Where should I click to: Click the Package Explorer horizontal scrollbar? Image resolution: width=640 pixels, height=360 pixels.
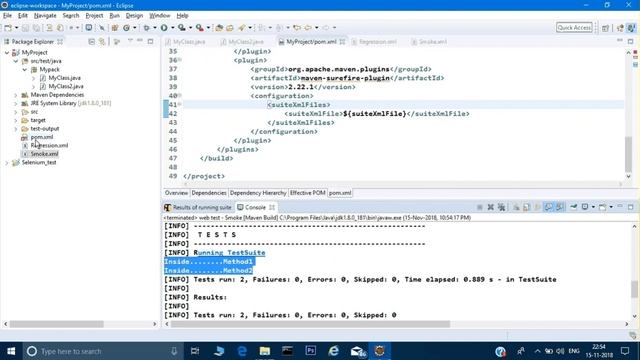click(57, 324)
